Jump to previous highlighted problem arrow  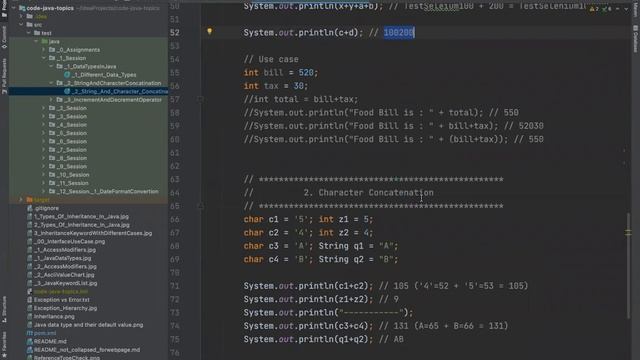(618, 9)
